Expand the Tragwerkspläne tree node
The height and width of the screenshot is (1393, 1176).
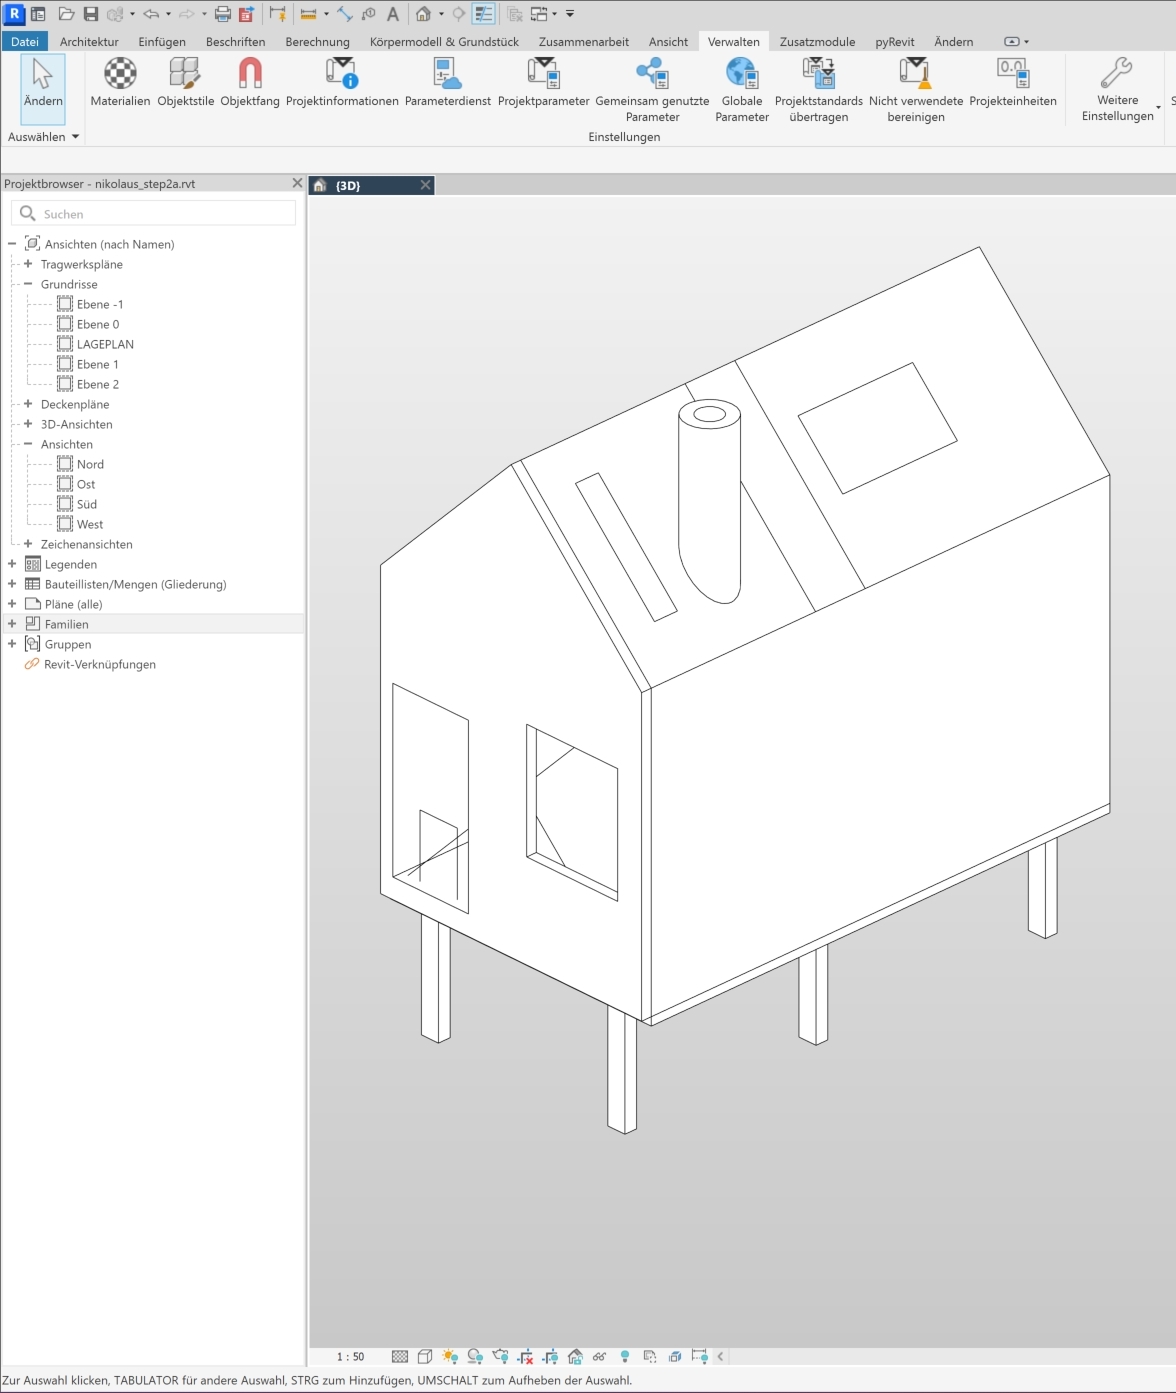(28, 264)
